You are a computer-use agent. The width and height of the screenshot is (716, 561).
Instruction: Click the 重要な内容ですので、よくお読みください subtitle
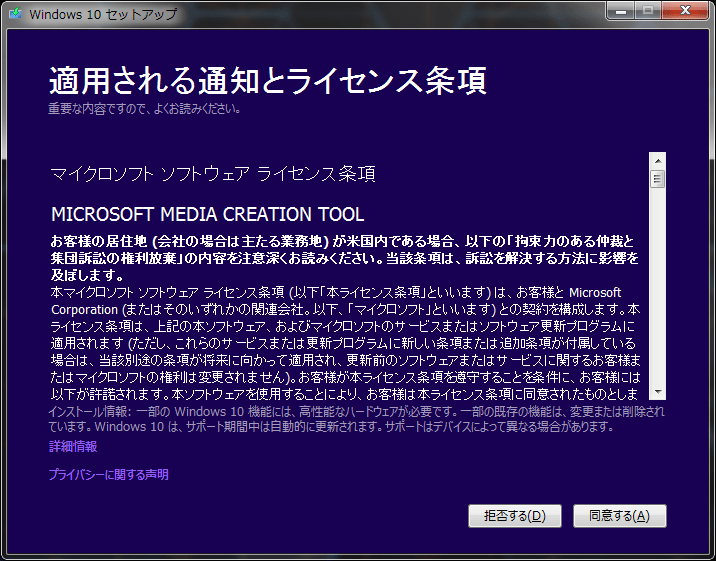145,109
